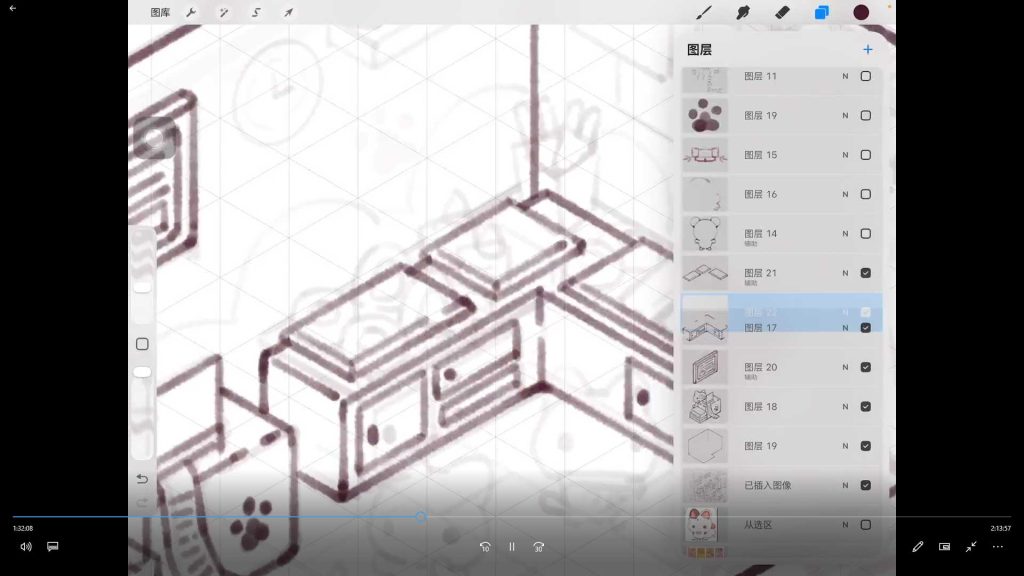Open blend mode N of layer 16
The height and width of the screenshot is (576, 1024).
coord(845,195)
